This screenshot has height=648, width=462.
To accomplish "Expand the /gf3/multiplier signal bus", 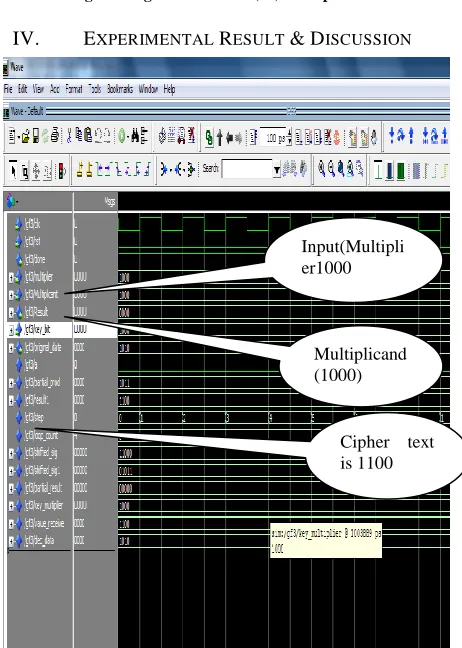I will (x=12, y=277).
